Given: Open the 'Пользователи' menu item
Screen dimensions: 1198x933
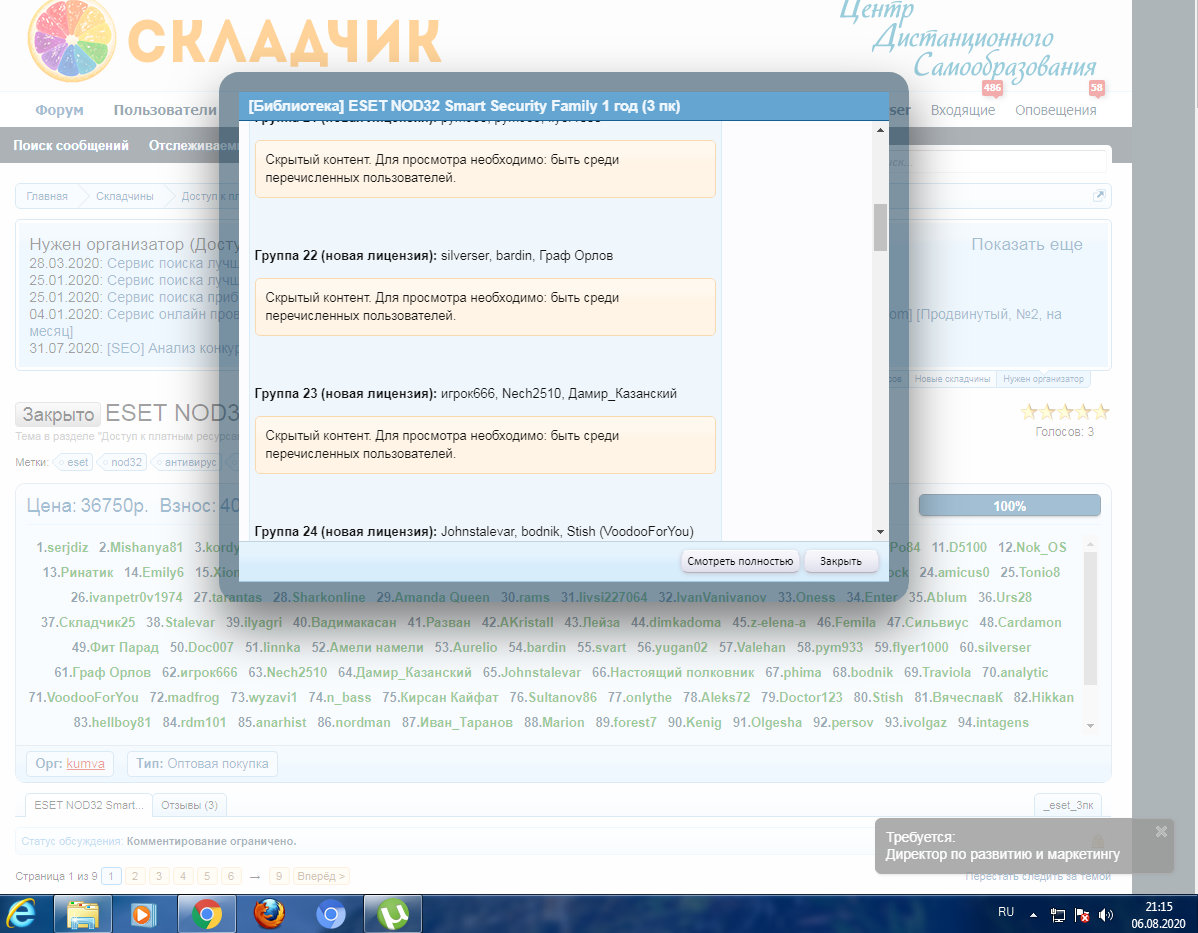Looking at the screenshot, I should [x=165, y=110].
